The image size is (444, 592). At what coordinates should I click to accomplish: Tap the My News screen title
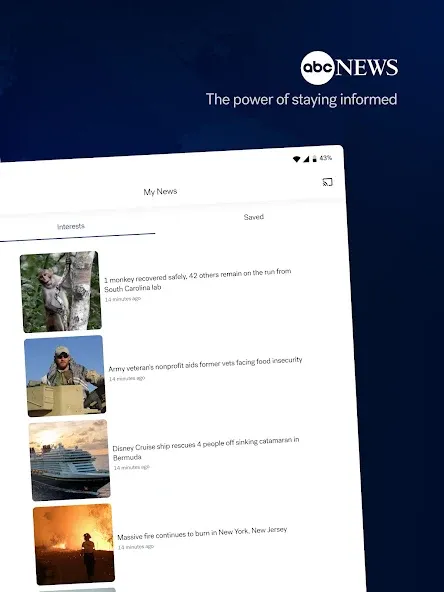[x=160, y=191]
